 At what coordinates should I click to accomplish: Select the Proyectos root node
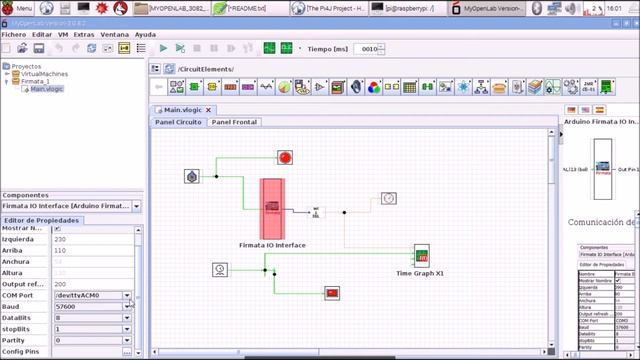pos(26,66)
